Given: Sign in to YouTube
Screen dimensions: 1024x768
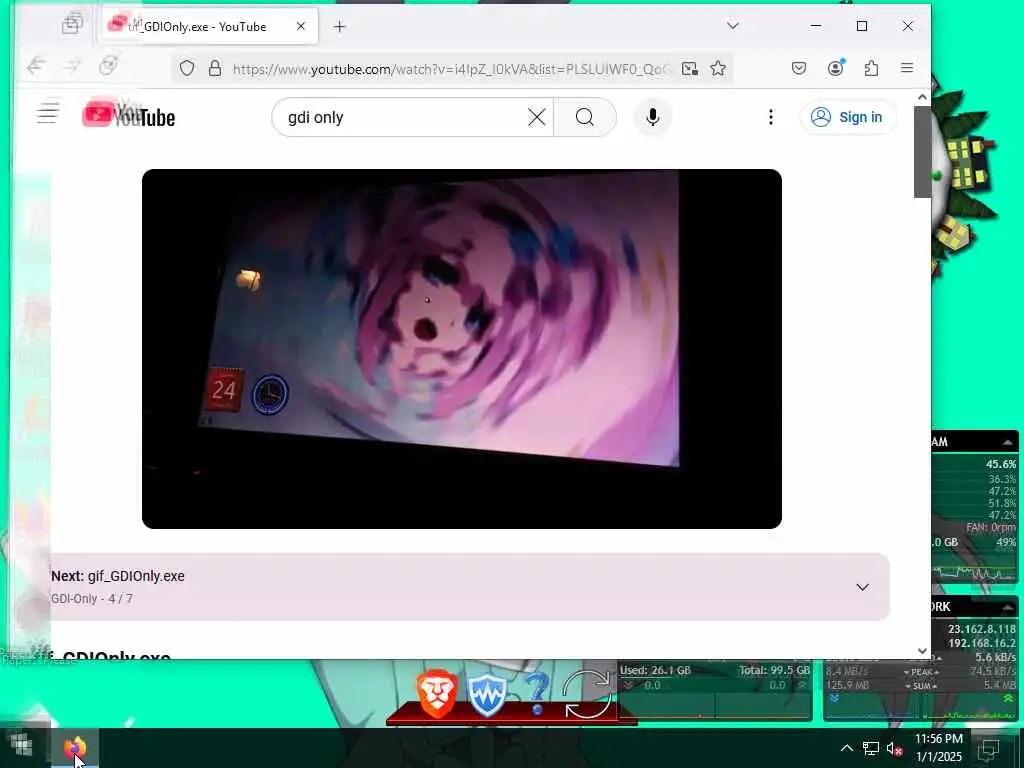Looking at the screenshot, I should pos(847,117).
